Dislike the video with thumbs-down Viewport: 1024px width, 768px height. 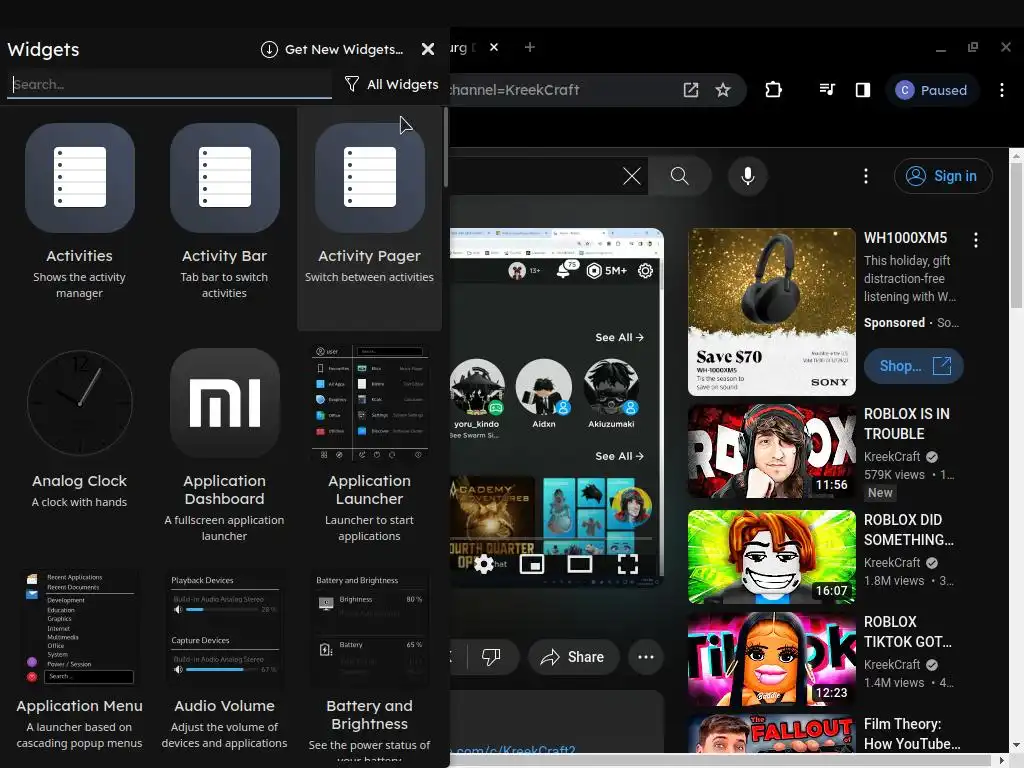pos(491,656)
